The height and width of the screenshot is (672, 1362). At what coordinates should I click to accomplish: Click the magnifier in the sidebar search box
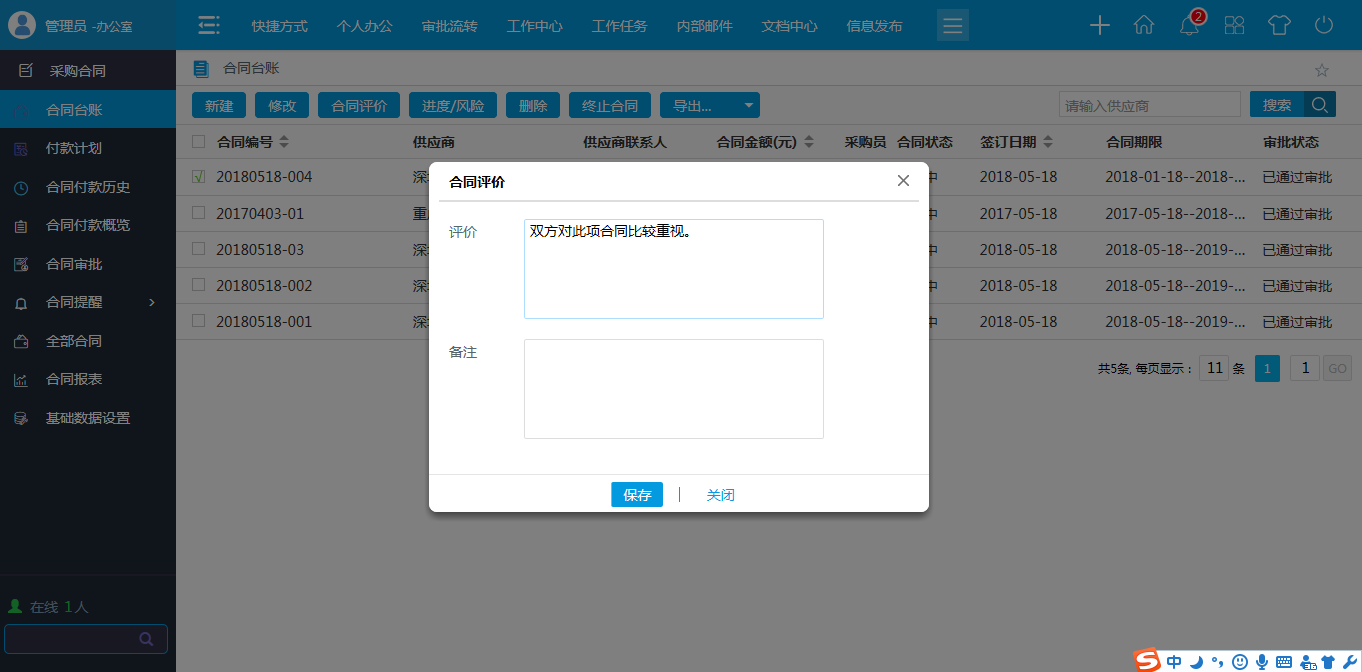click(x=146, y=638)
